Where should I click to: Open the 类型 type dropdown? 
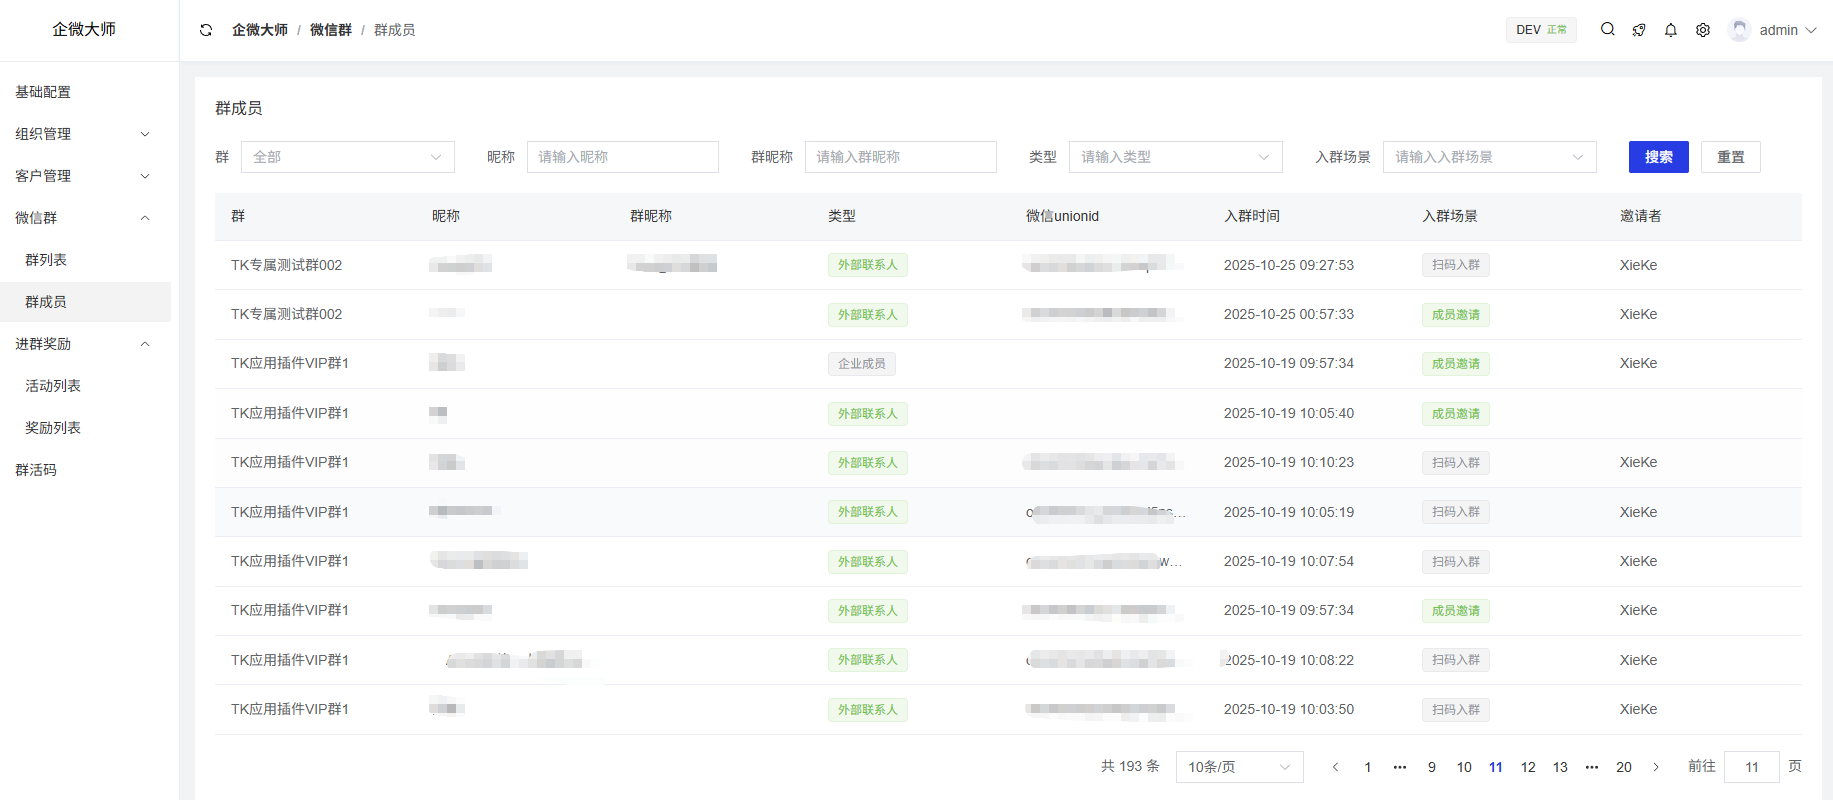pyautogui.click(x=1175, y=157)
